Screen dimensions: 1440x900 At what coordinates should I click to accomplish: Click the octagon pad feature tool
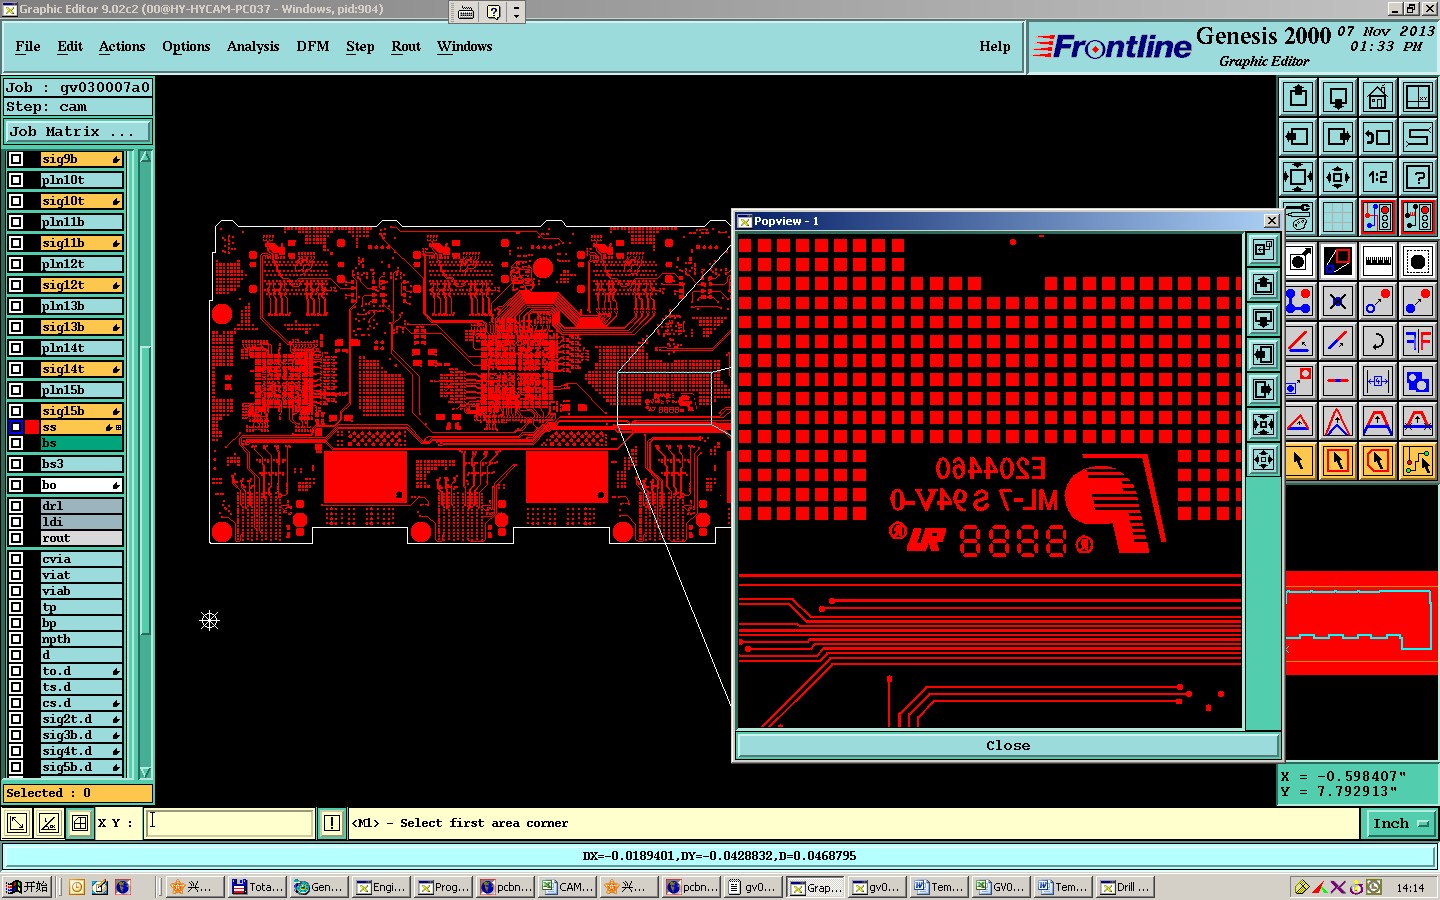pyautogui.click(x=1418, y=262)
